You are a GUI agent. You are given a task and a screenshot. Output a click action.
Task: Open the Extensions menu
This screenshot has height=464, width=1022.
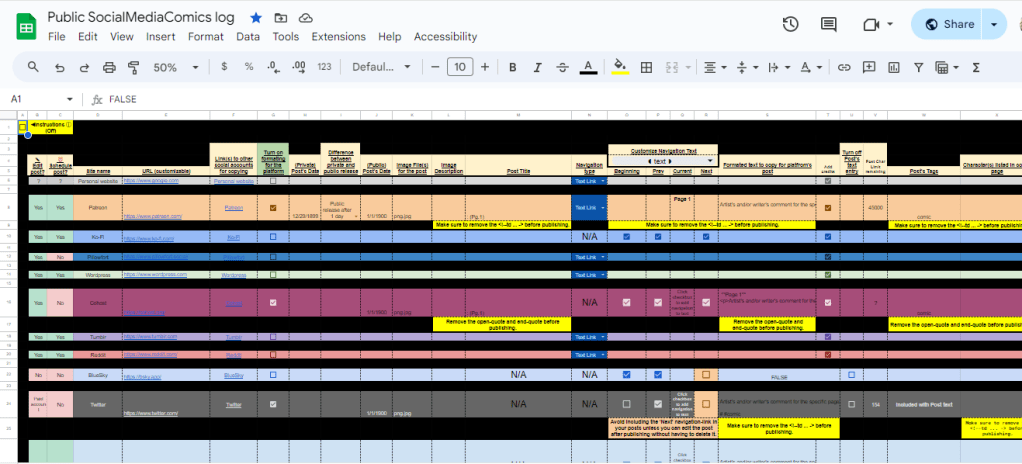pyautogui.click(x=338, y=37)
